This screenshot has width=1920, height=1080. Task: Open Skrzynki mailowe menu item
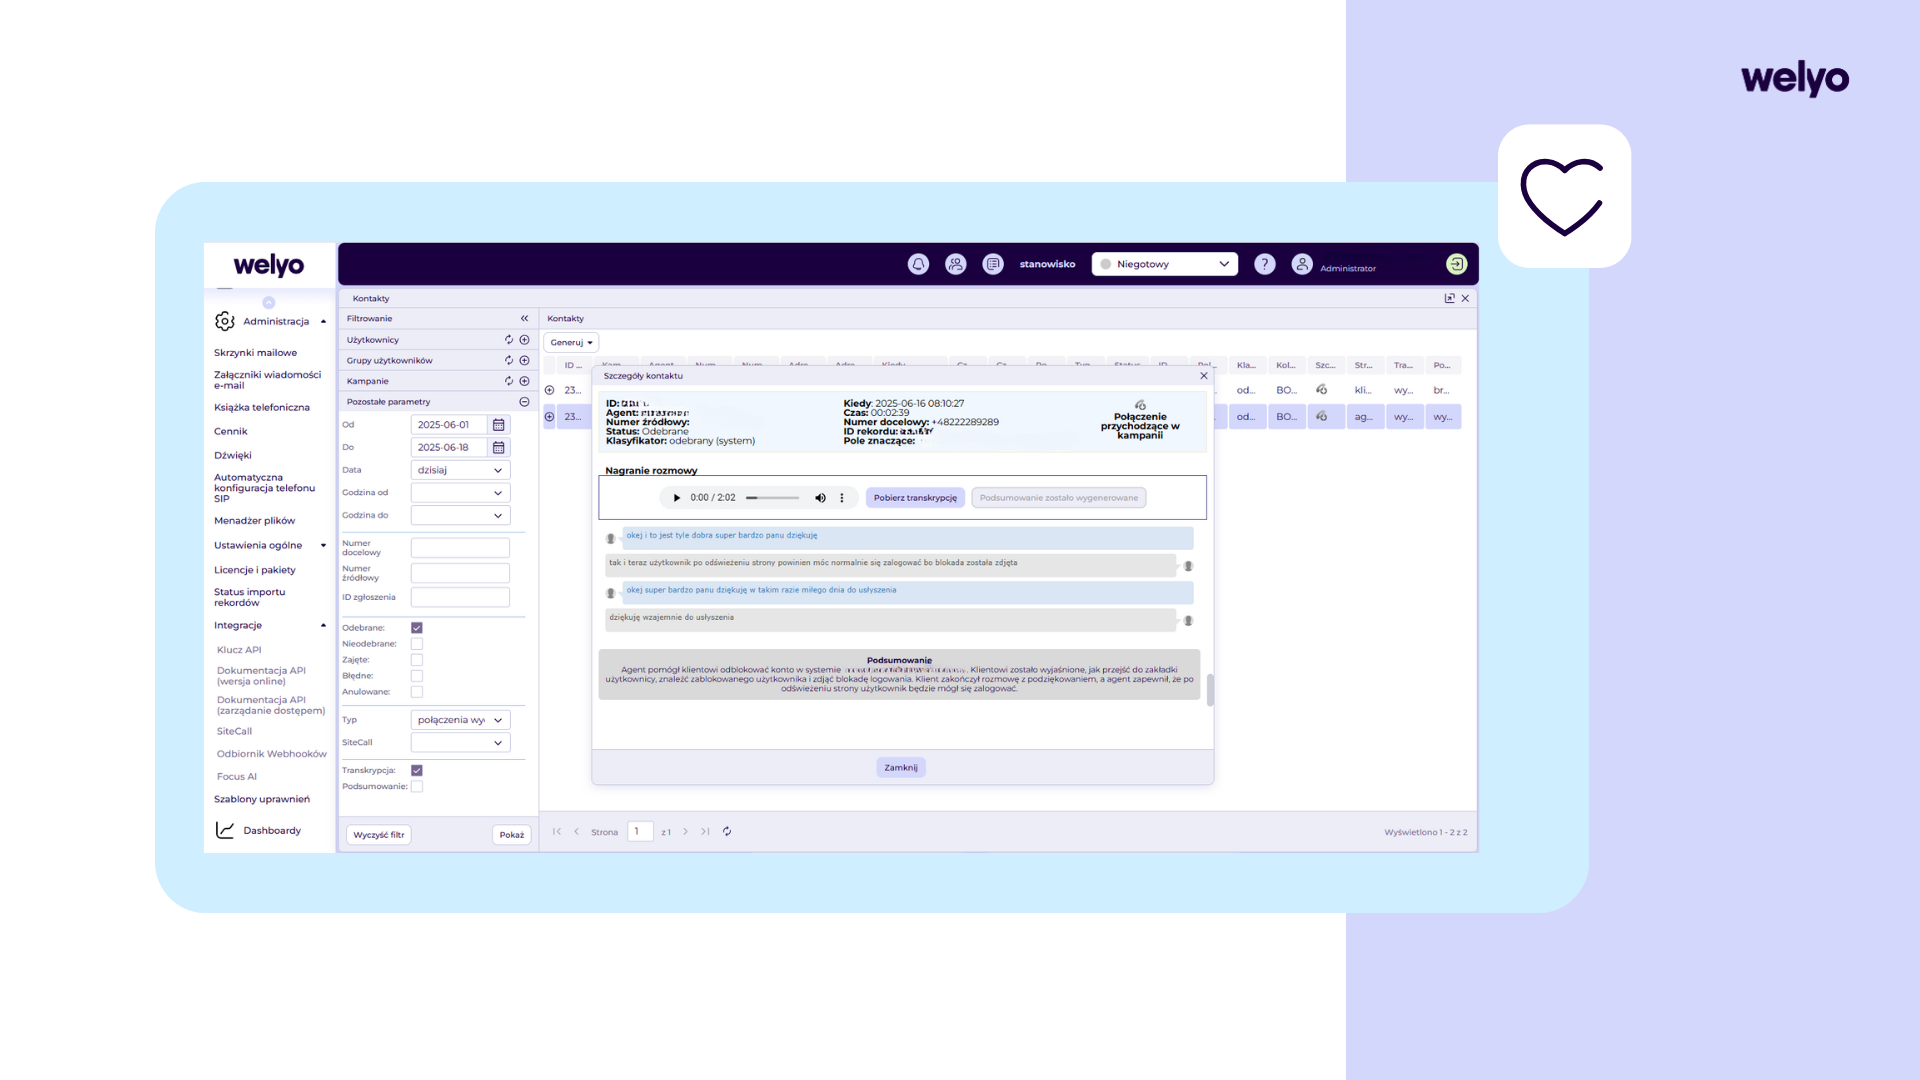tap(255, 353)
